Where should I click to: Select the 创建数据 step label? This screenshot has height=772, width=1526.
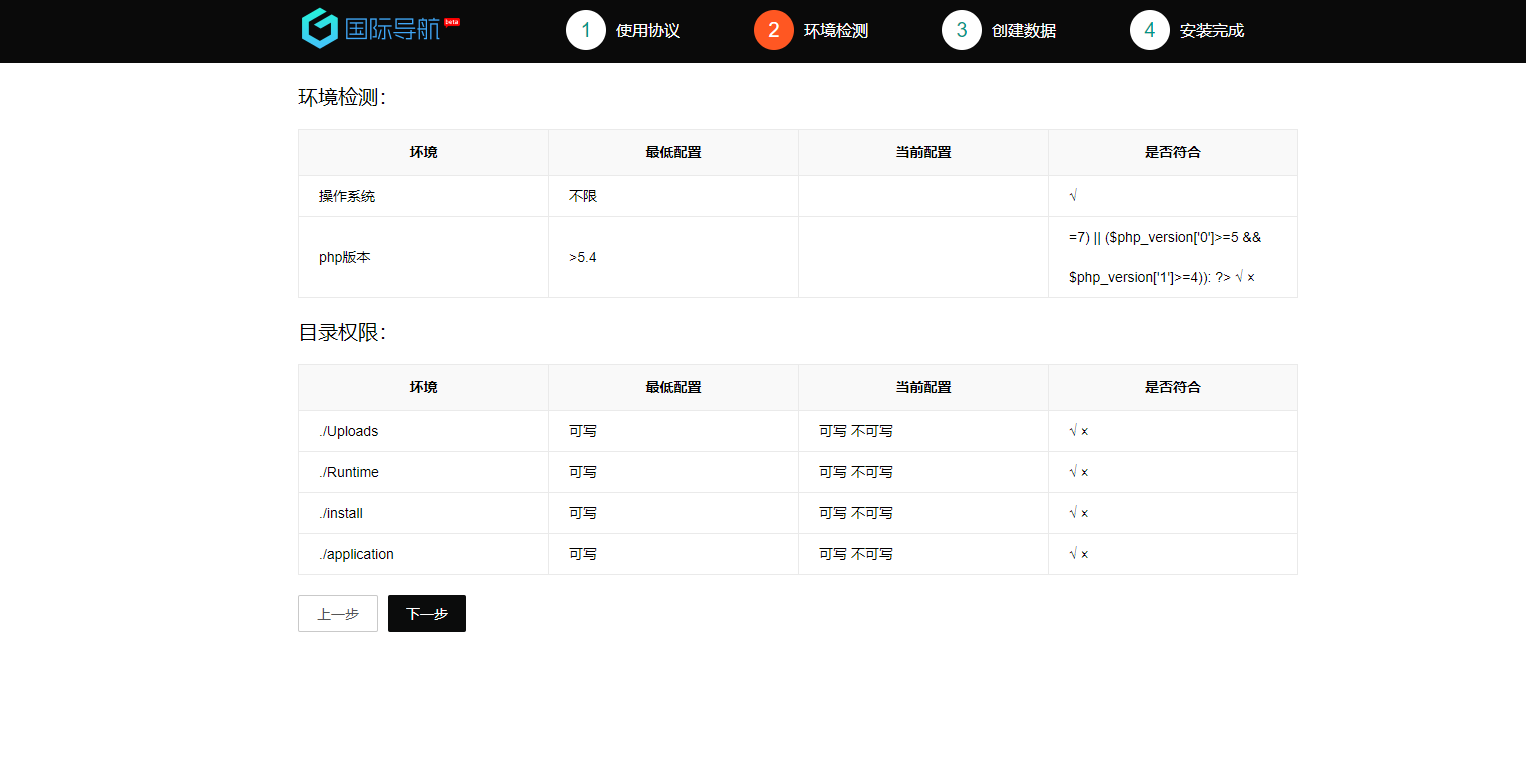[1024, 31]
